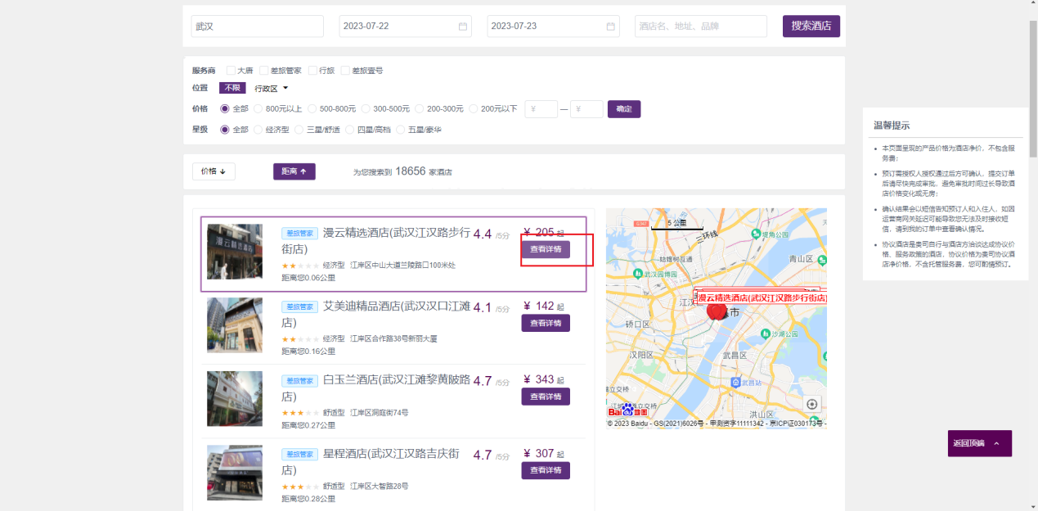Sort results by 距离 distance
This screenshot has width=1041, height=511.
pos(294,171)
